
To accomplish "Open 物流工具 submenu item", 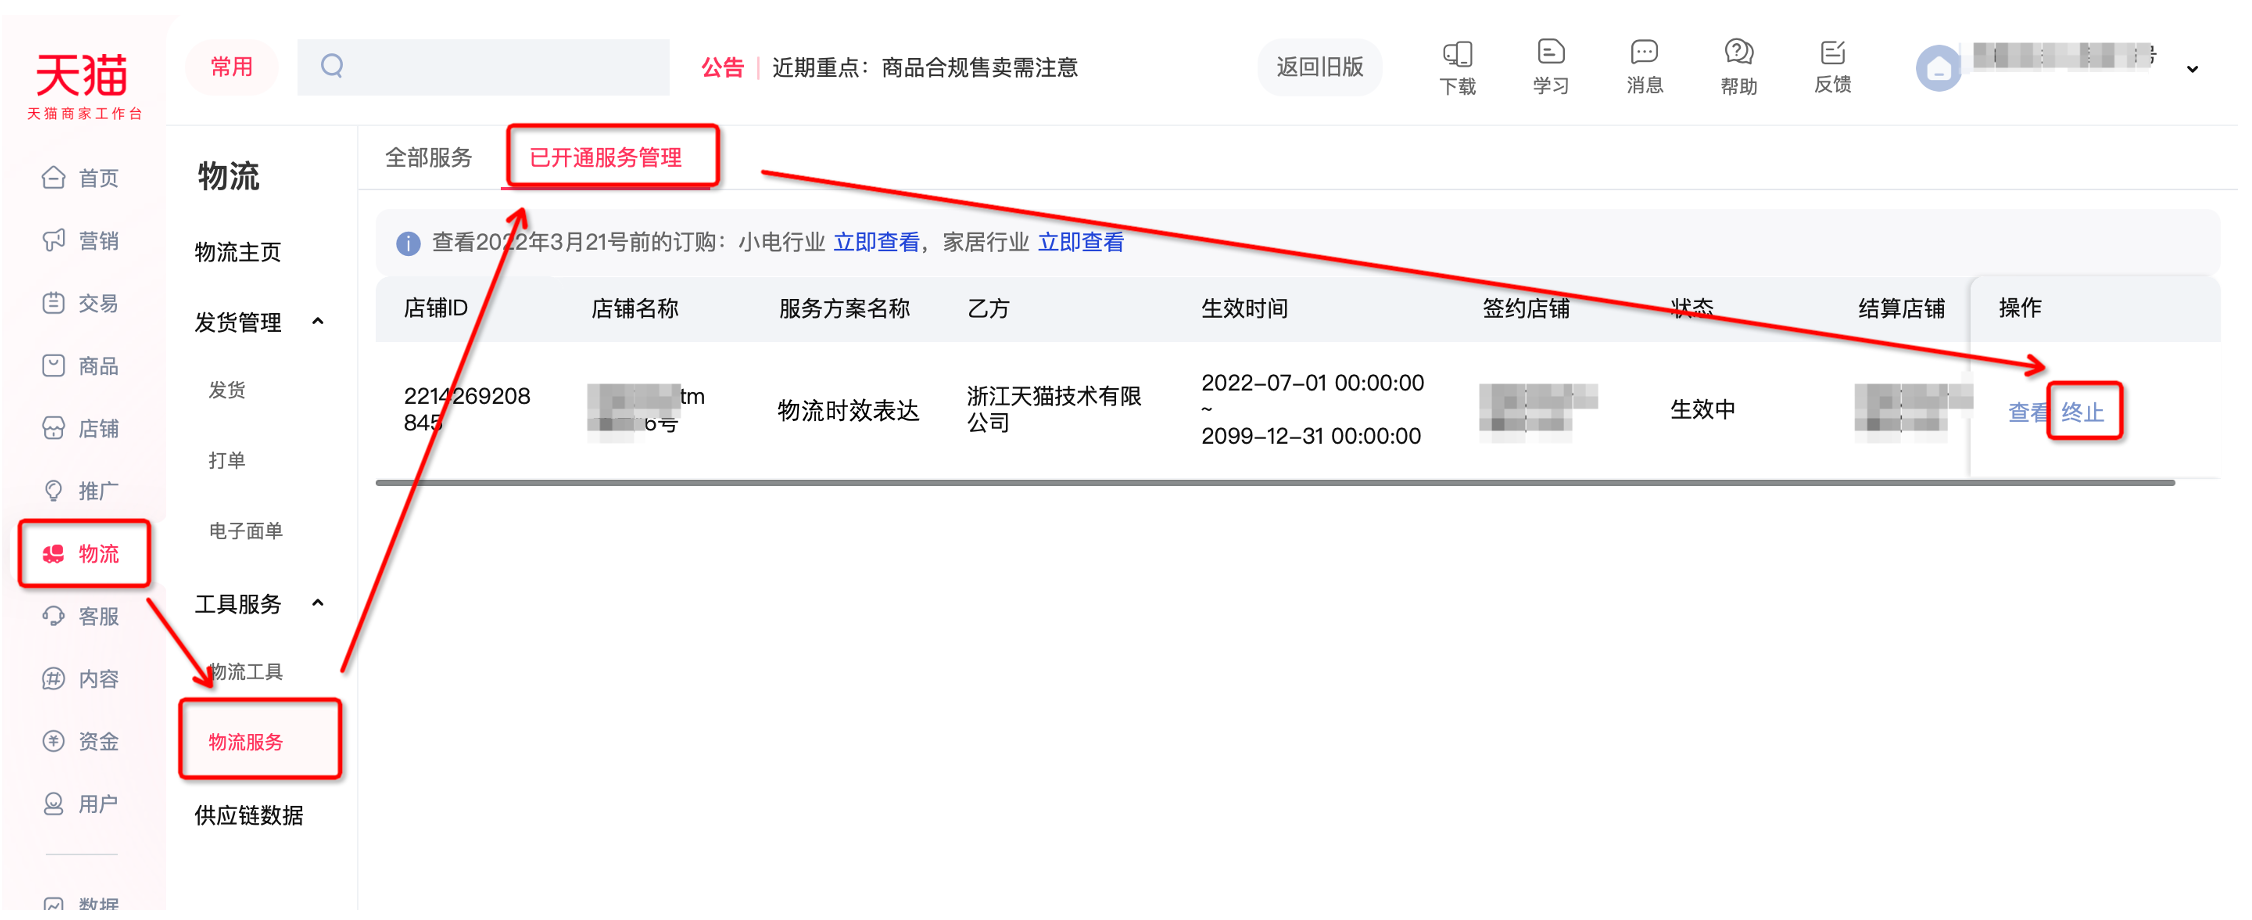I will [x=246, y=672].
